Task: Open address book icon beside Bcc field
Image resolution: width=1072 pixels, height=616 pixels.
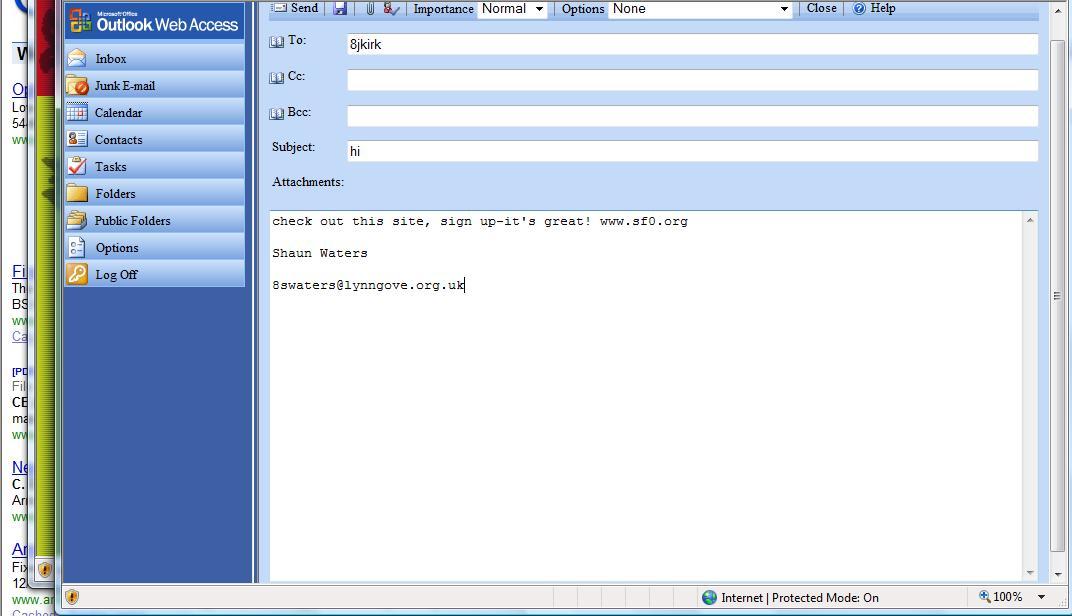Action: pyautogui.click(x=277, y=114)
